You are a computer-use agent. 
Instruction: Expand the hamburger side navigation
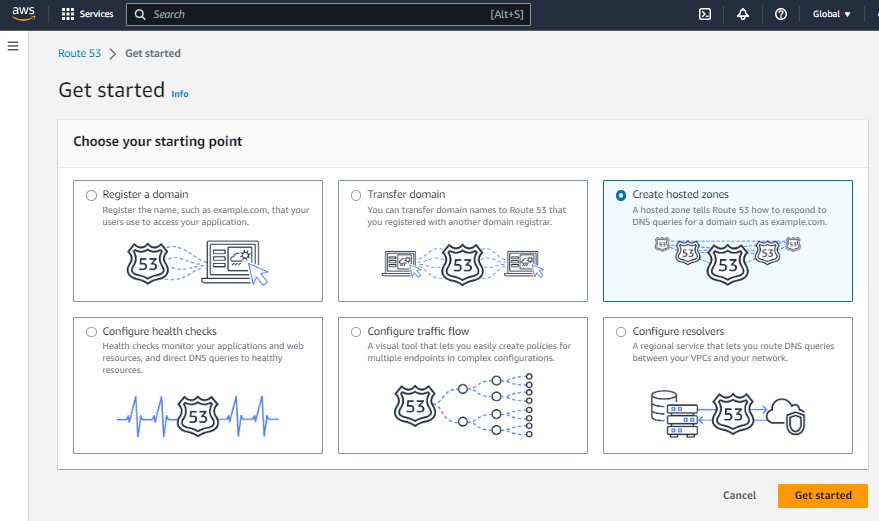[x=13, y=46]
